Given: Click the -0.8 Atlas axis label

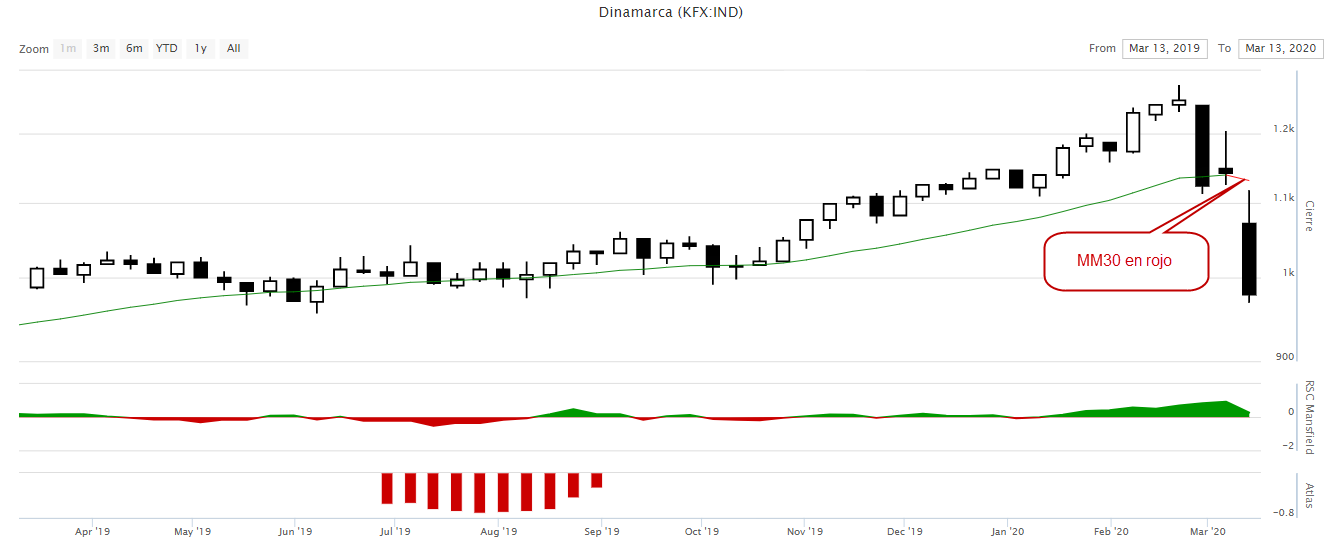Looking at the screenshot, I should coord(1284,513).
